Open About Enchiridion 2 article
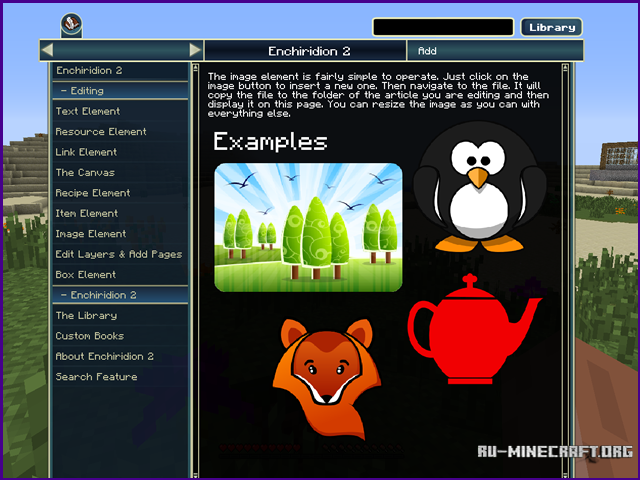Screen dimensions: 640x480 click(x=120, y=356)
